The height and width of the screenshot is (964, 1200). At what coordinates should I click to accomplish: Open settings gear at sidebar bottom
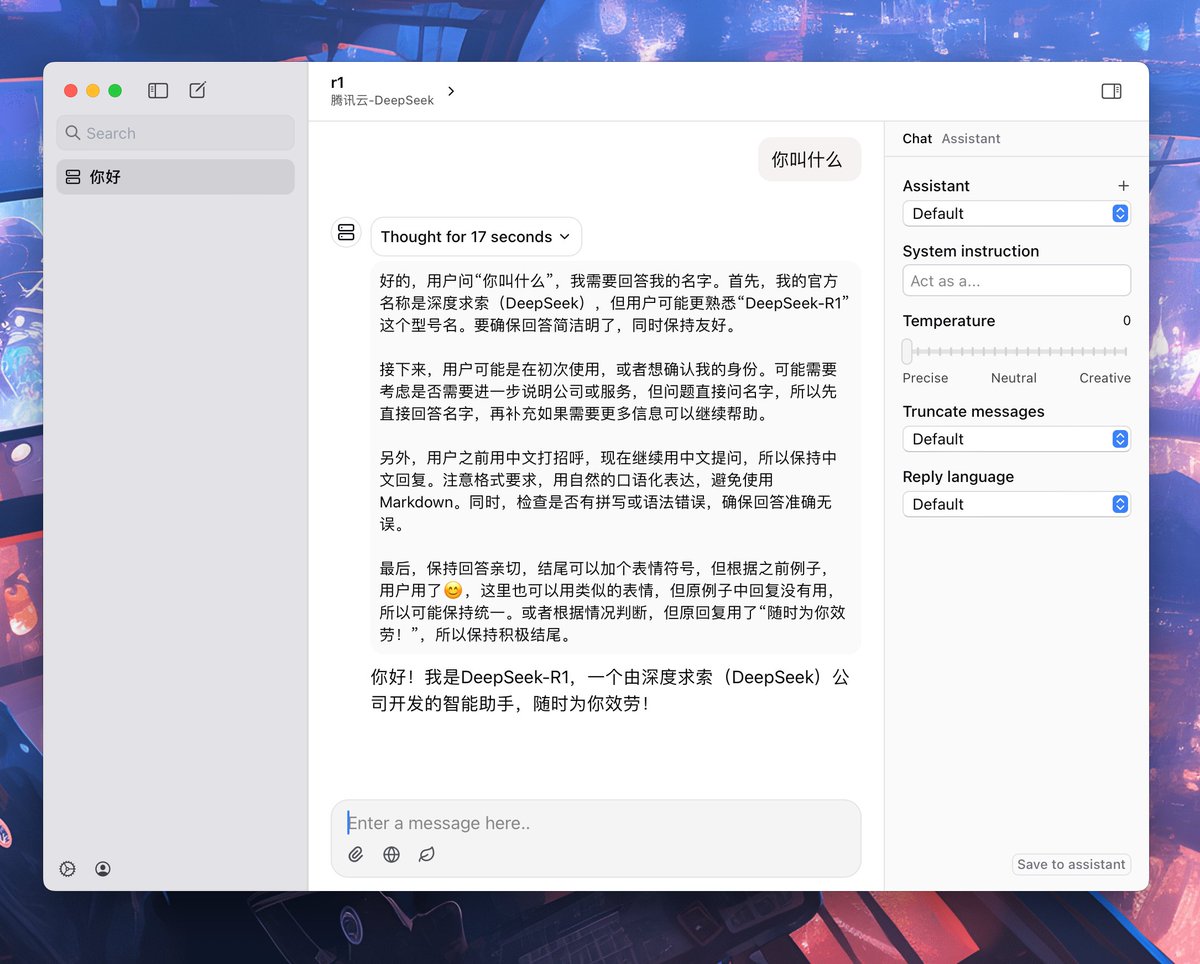(68, 869)
